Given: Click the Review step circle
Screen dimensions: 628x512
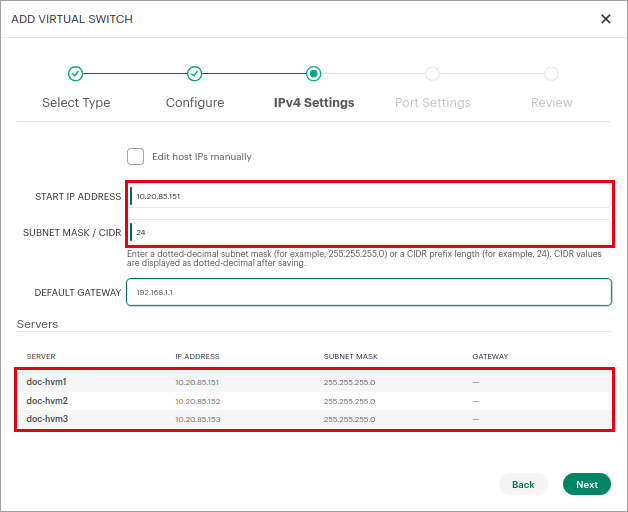Looking at the screenshot, I should coord(551,74).
